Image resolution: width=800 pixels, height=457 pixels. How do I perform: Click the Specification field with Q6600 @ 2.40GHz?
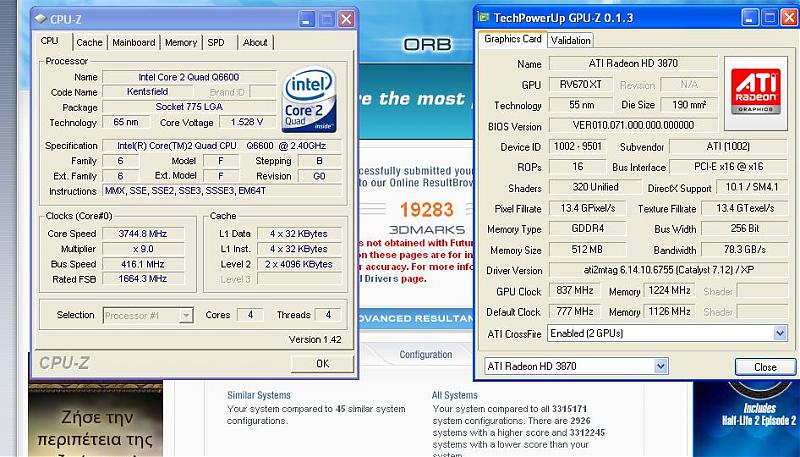(x=222, y=146)
